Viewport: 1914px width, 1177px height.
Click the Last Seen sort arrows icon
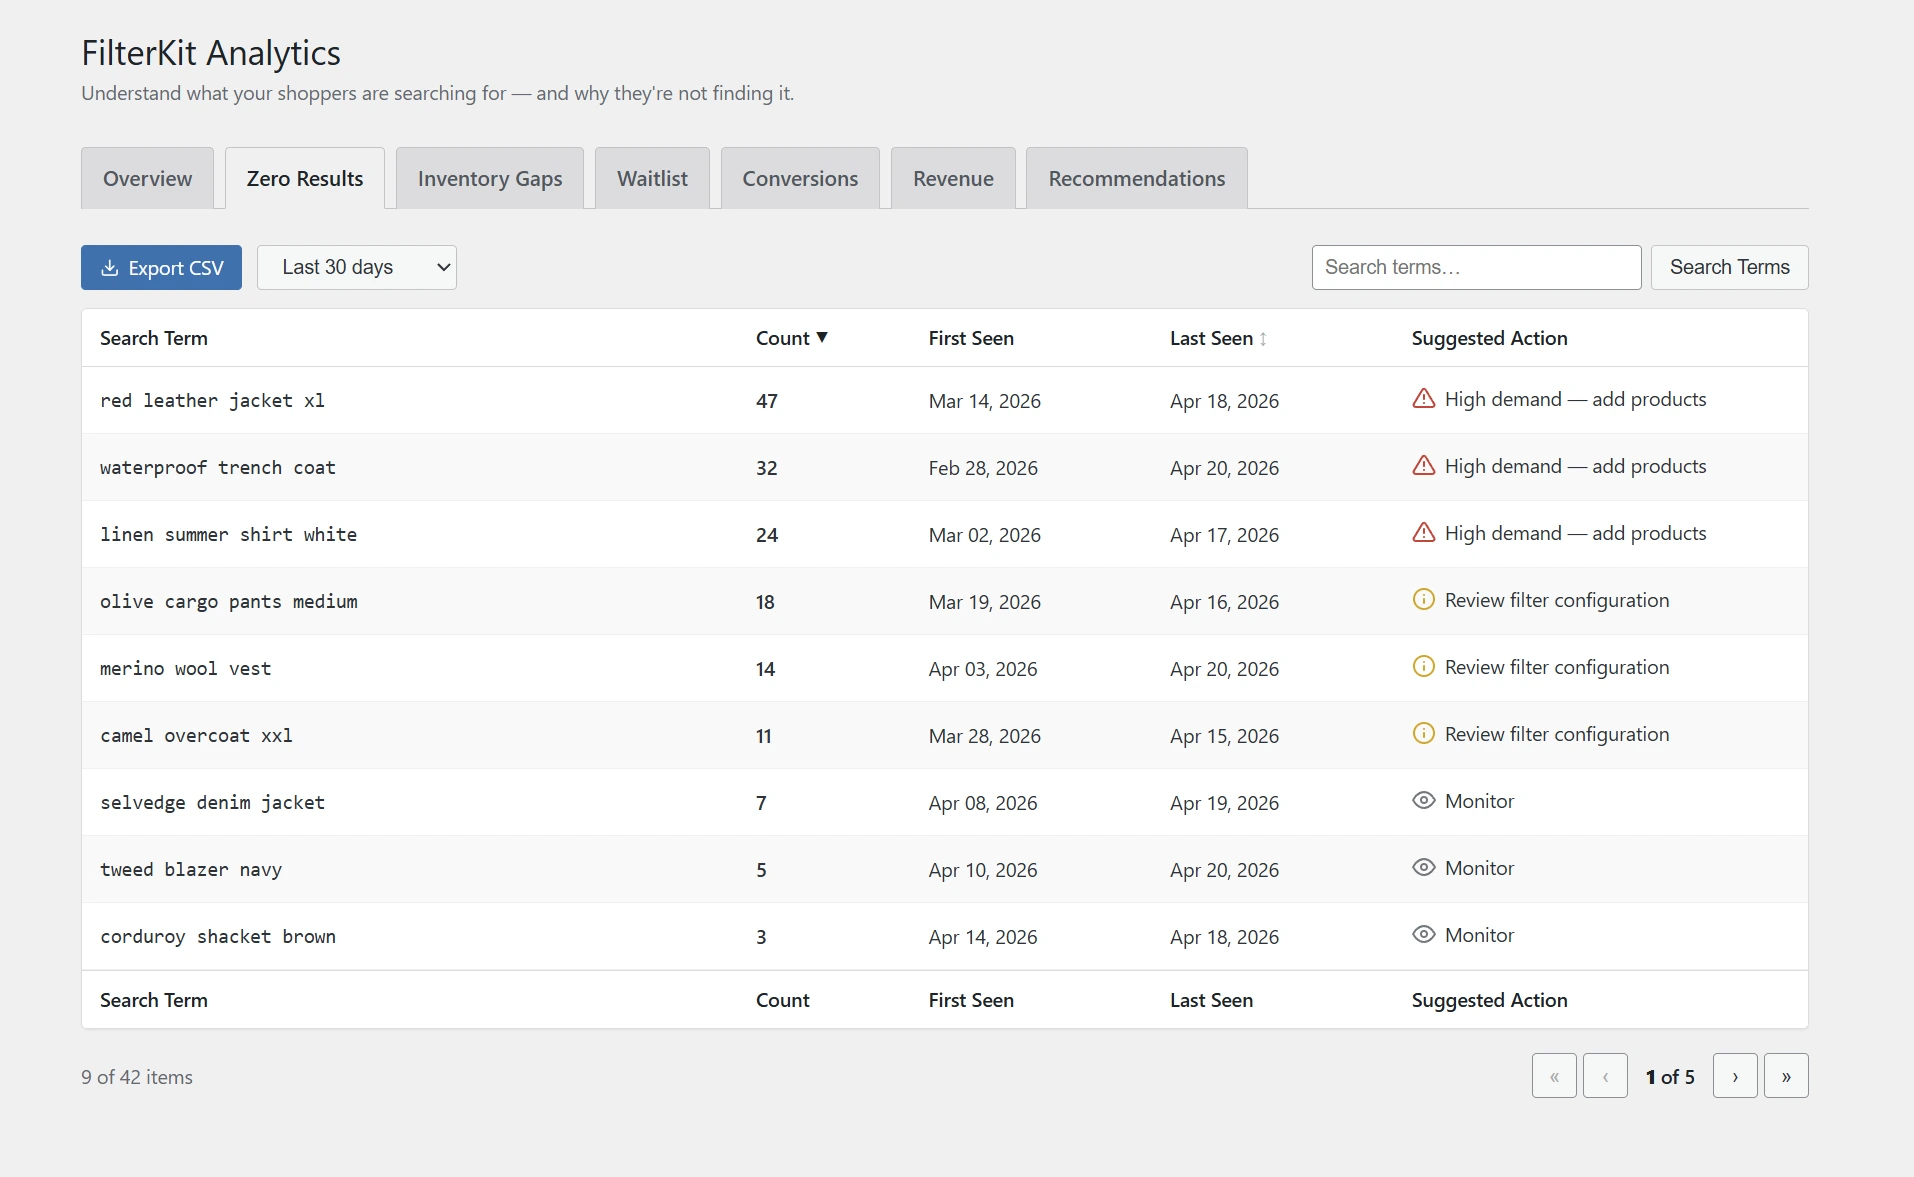pyautogui.click(x=1264, y=339)
